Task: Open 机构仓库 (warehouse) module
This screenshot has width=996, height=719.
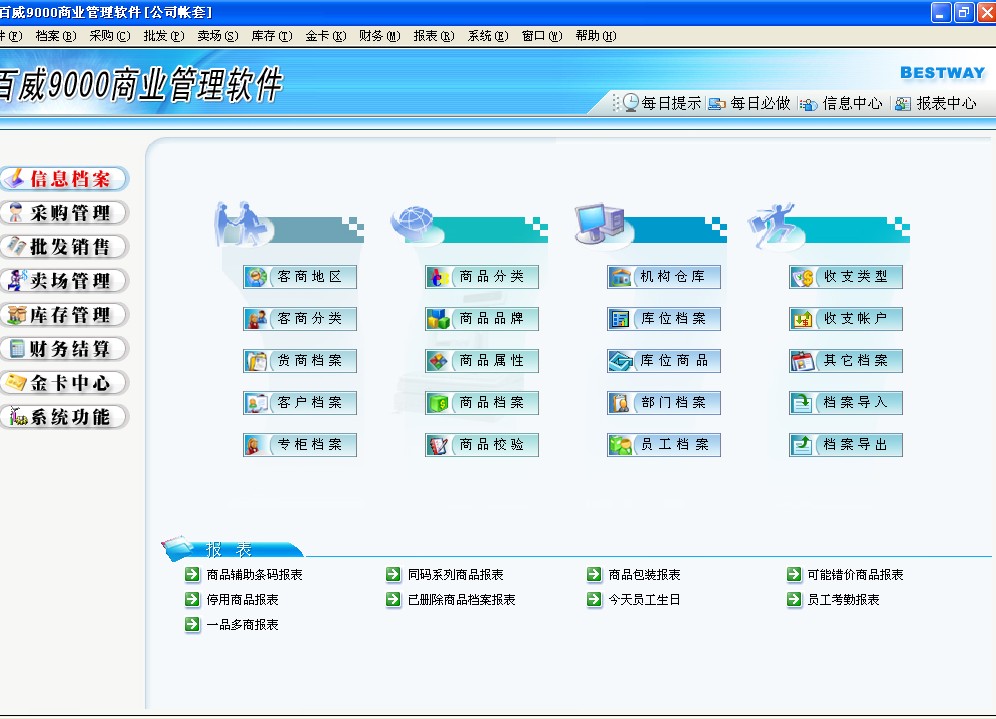Action: [x=664, y=277]
